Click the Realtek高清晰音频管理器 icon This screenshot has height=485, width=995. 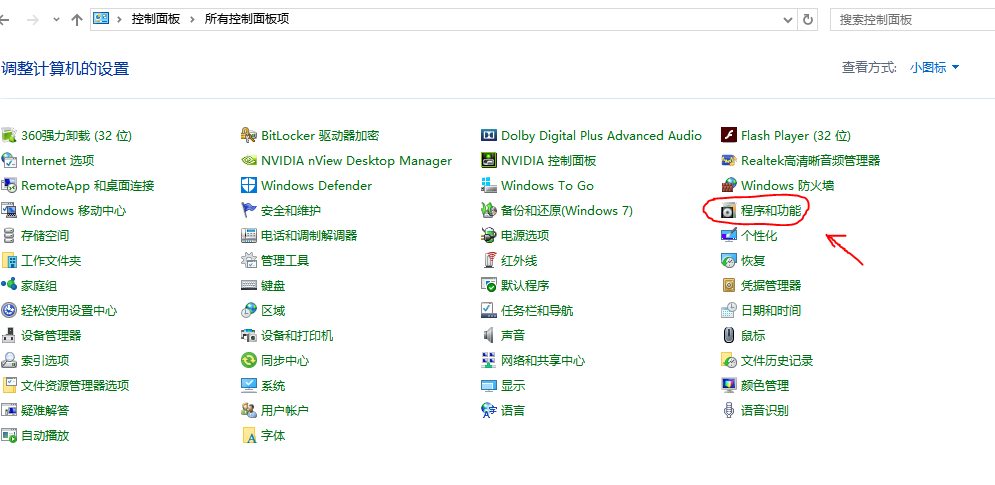coord(728,161)
